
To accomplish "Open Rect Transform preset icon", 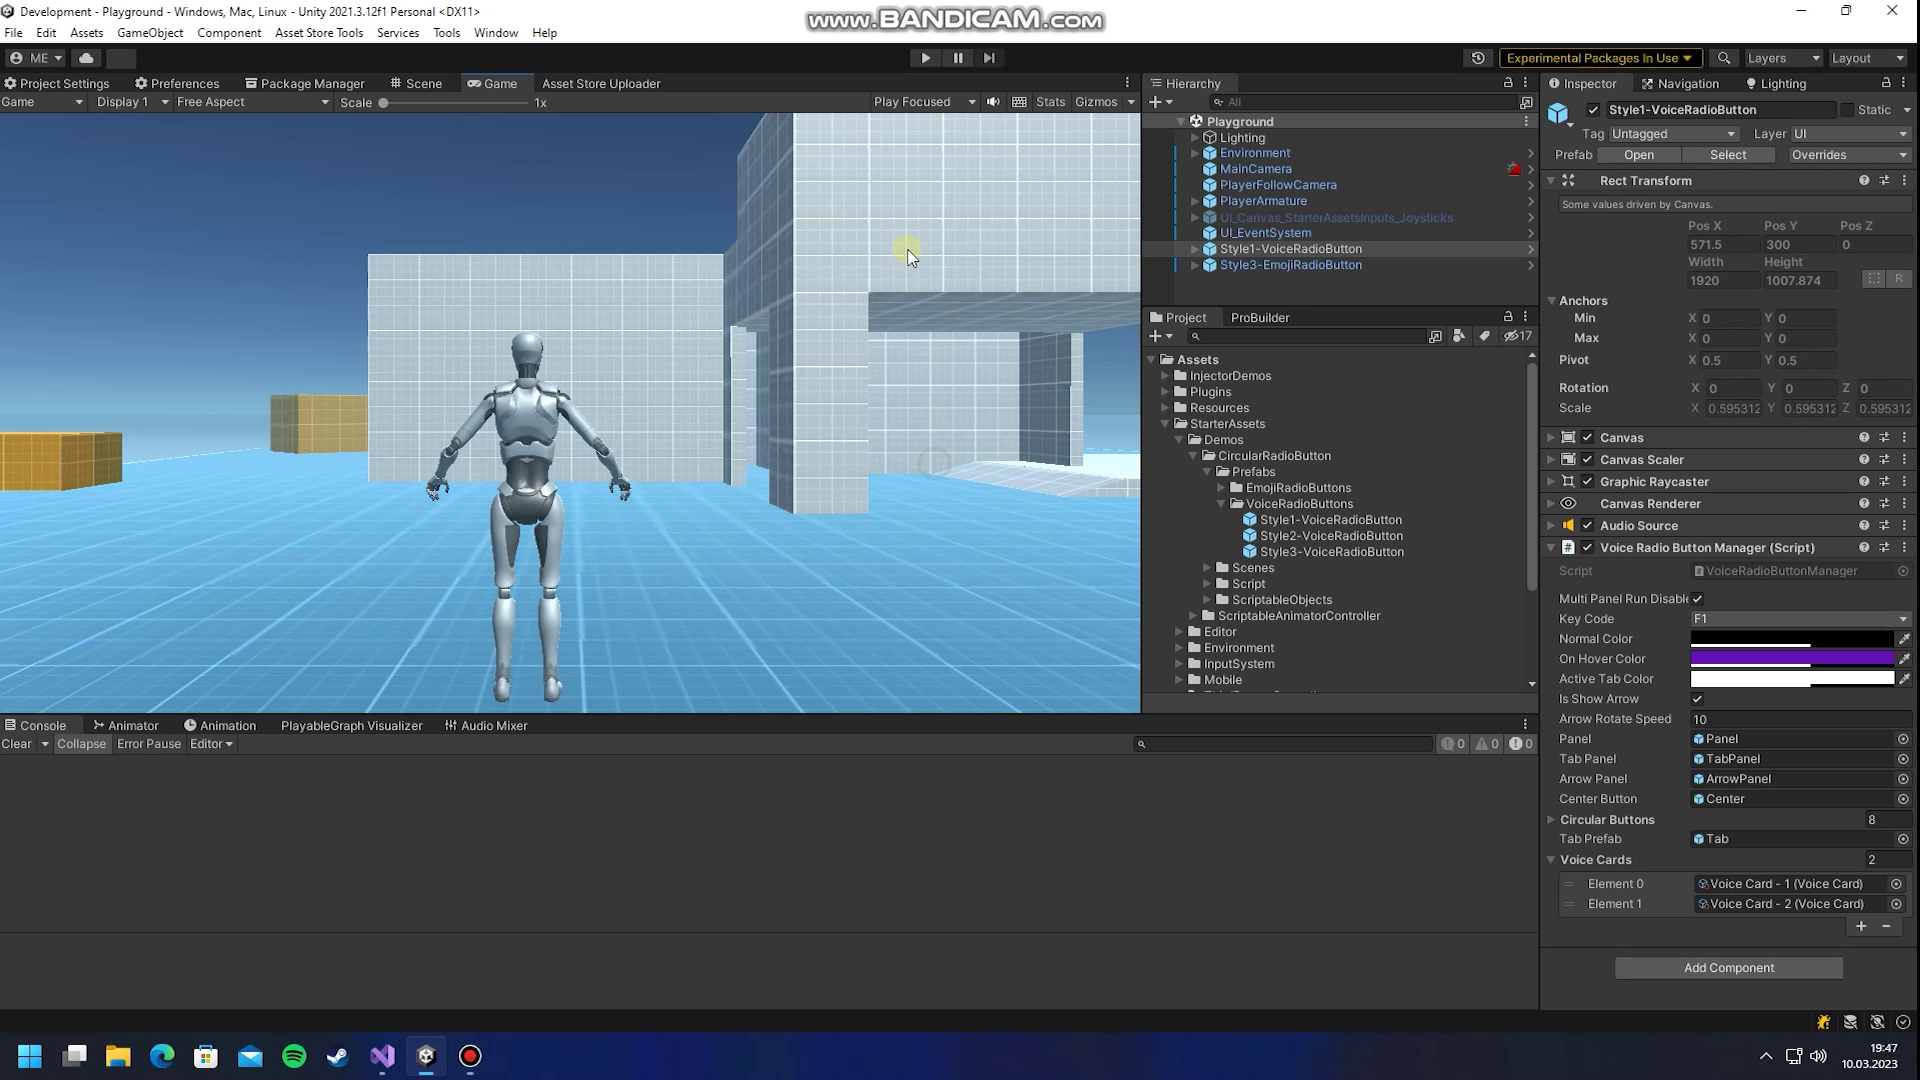I will 1884,181.
